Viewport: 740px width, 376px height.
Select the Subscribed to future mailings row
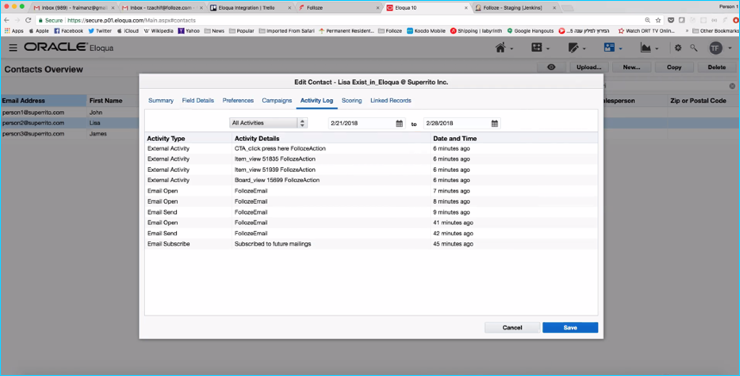pyautogui.click(x=371, y=244)
